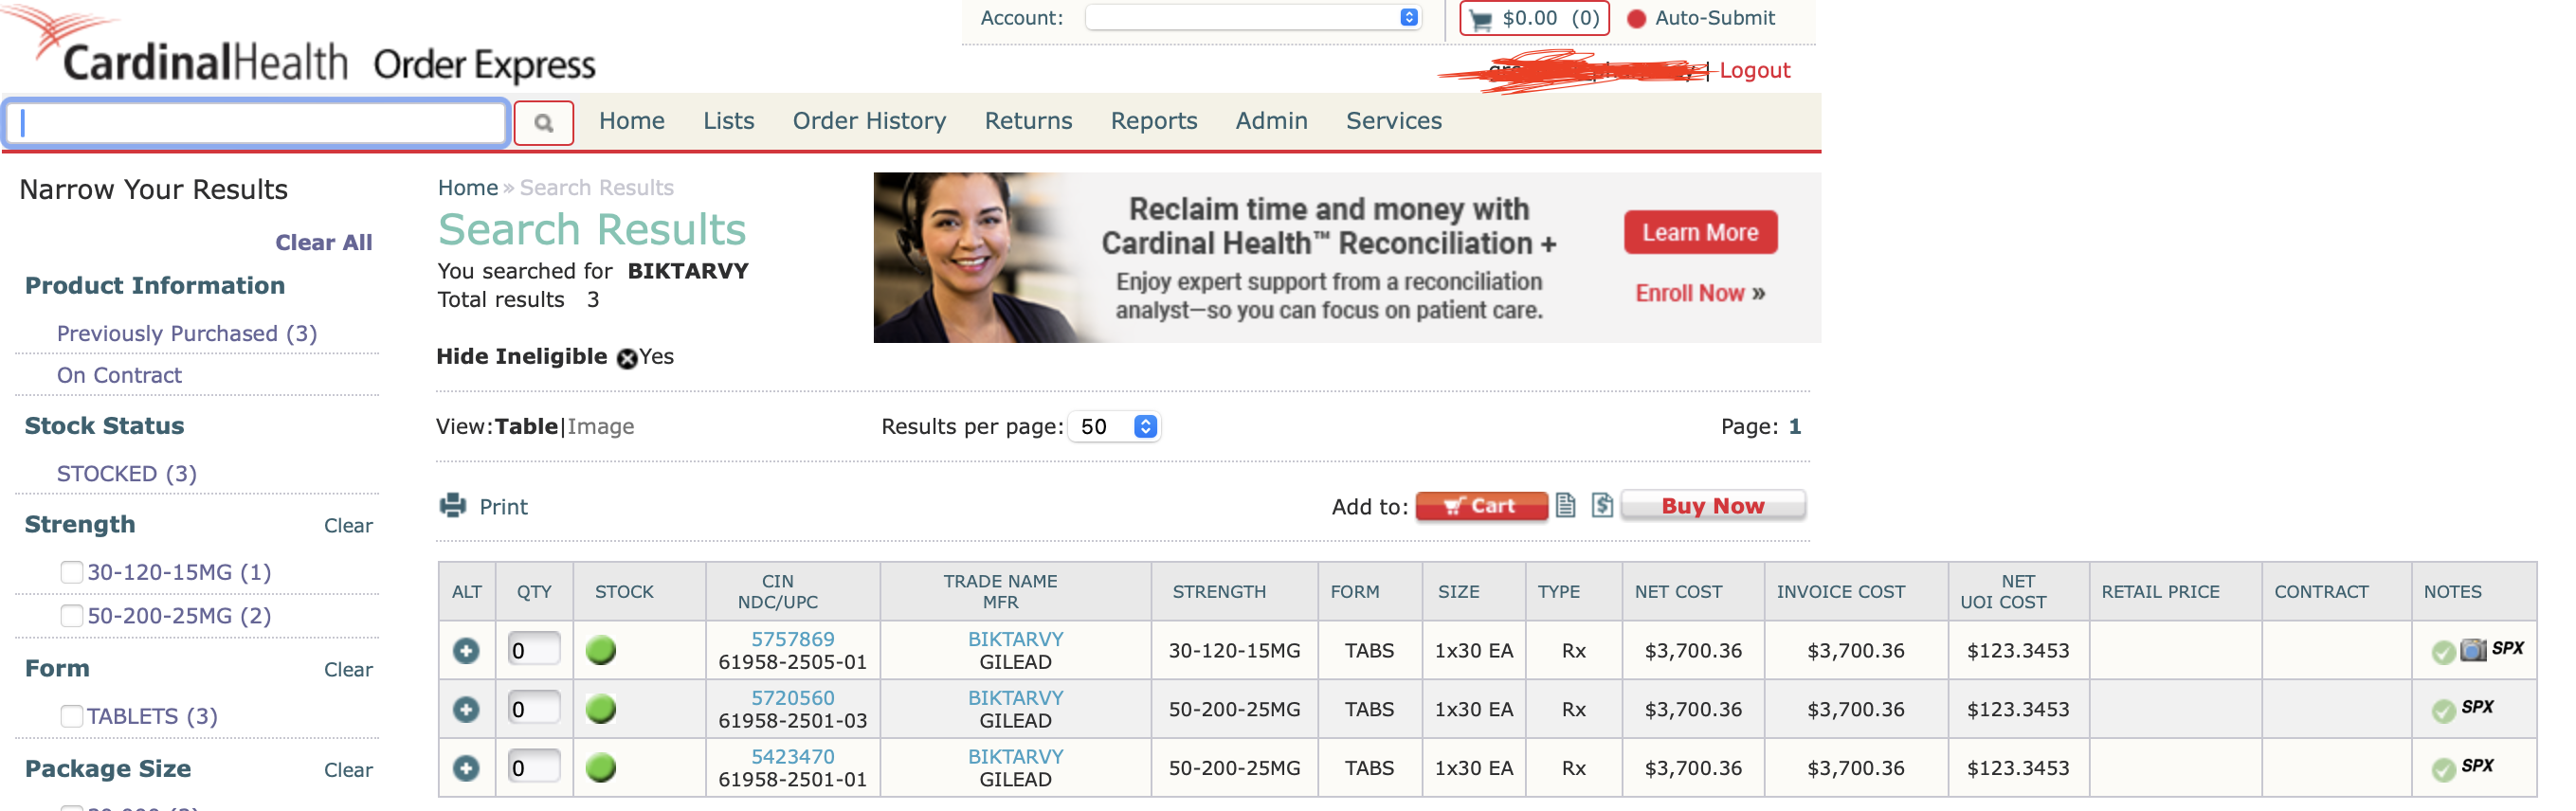Clear the Package Size filter

[348, 770]
